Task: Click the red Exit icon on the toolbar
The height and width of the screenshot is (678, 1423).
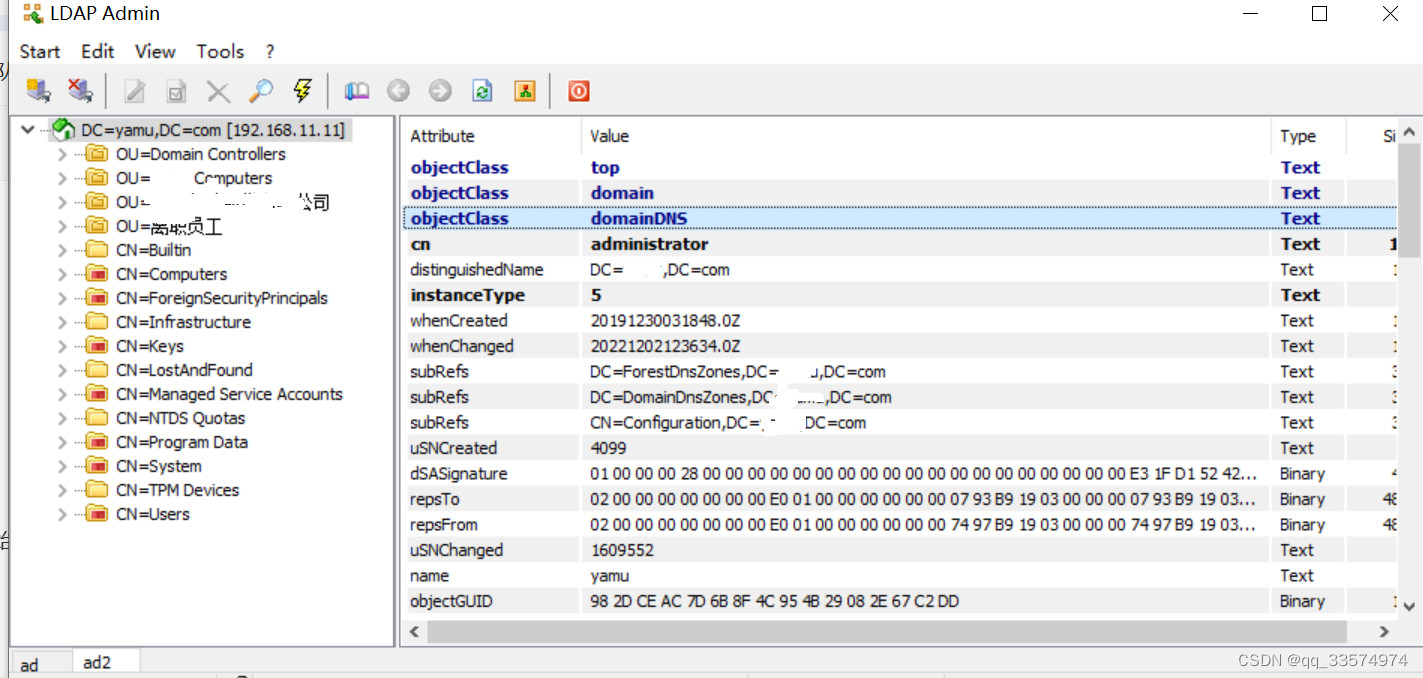Action: pyautogui.click(x=579, y=90)
